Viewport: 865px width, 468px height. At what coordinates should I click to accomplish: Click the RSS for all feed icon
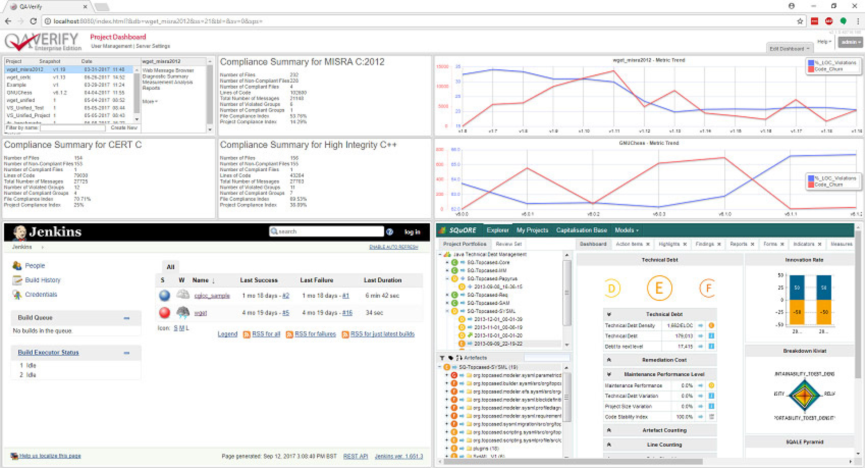pos(247,334)
